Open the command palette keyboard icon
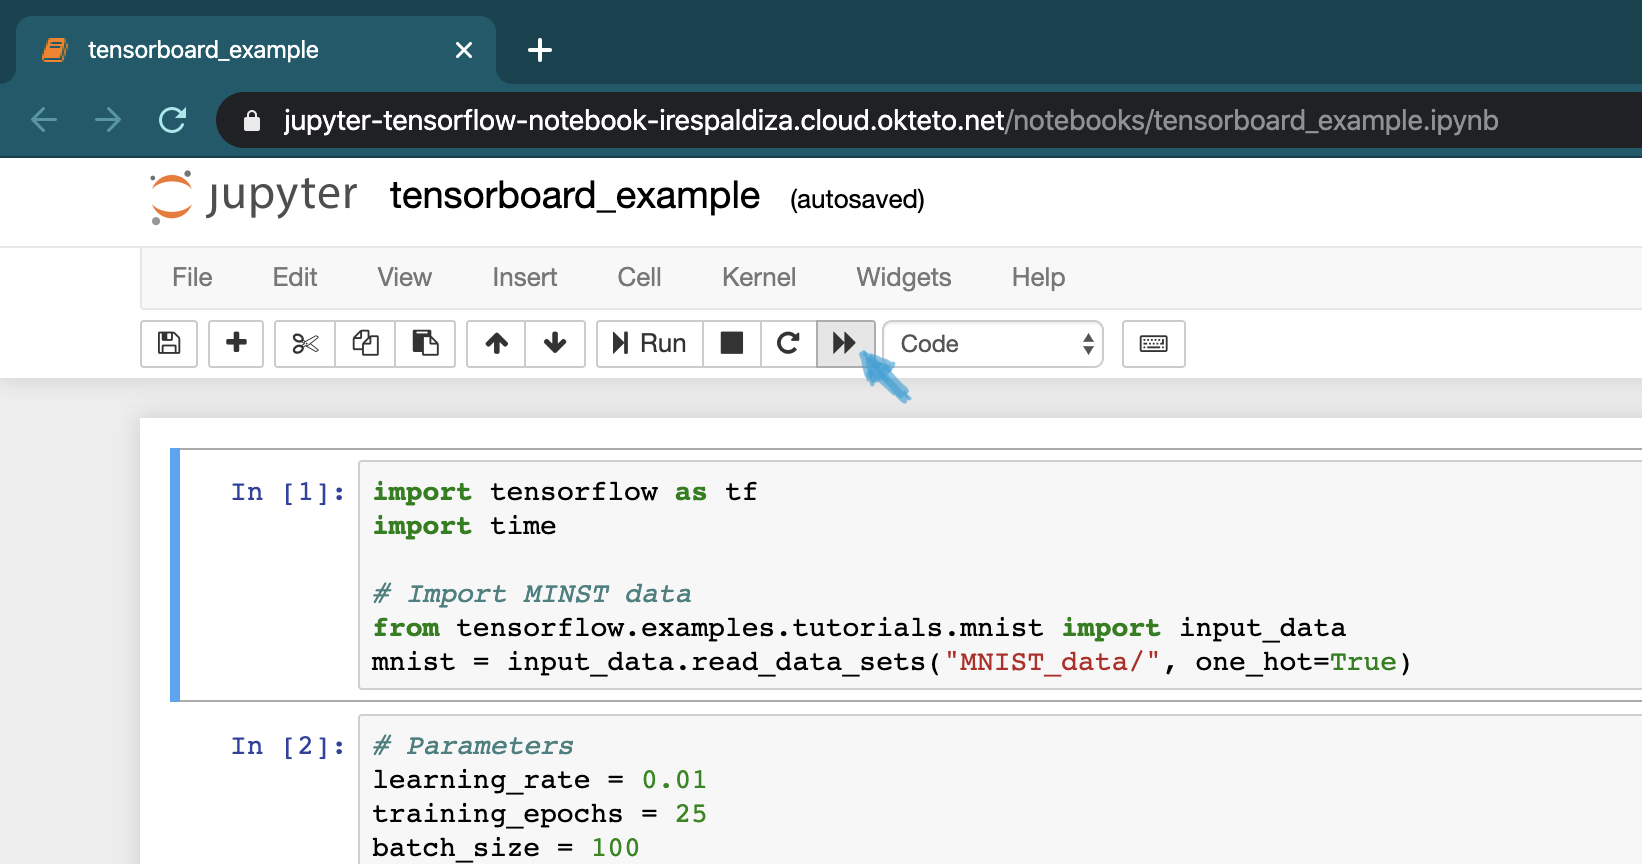1642x864 pixels. click(x=1154, y=344)
